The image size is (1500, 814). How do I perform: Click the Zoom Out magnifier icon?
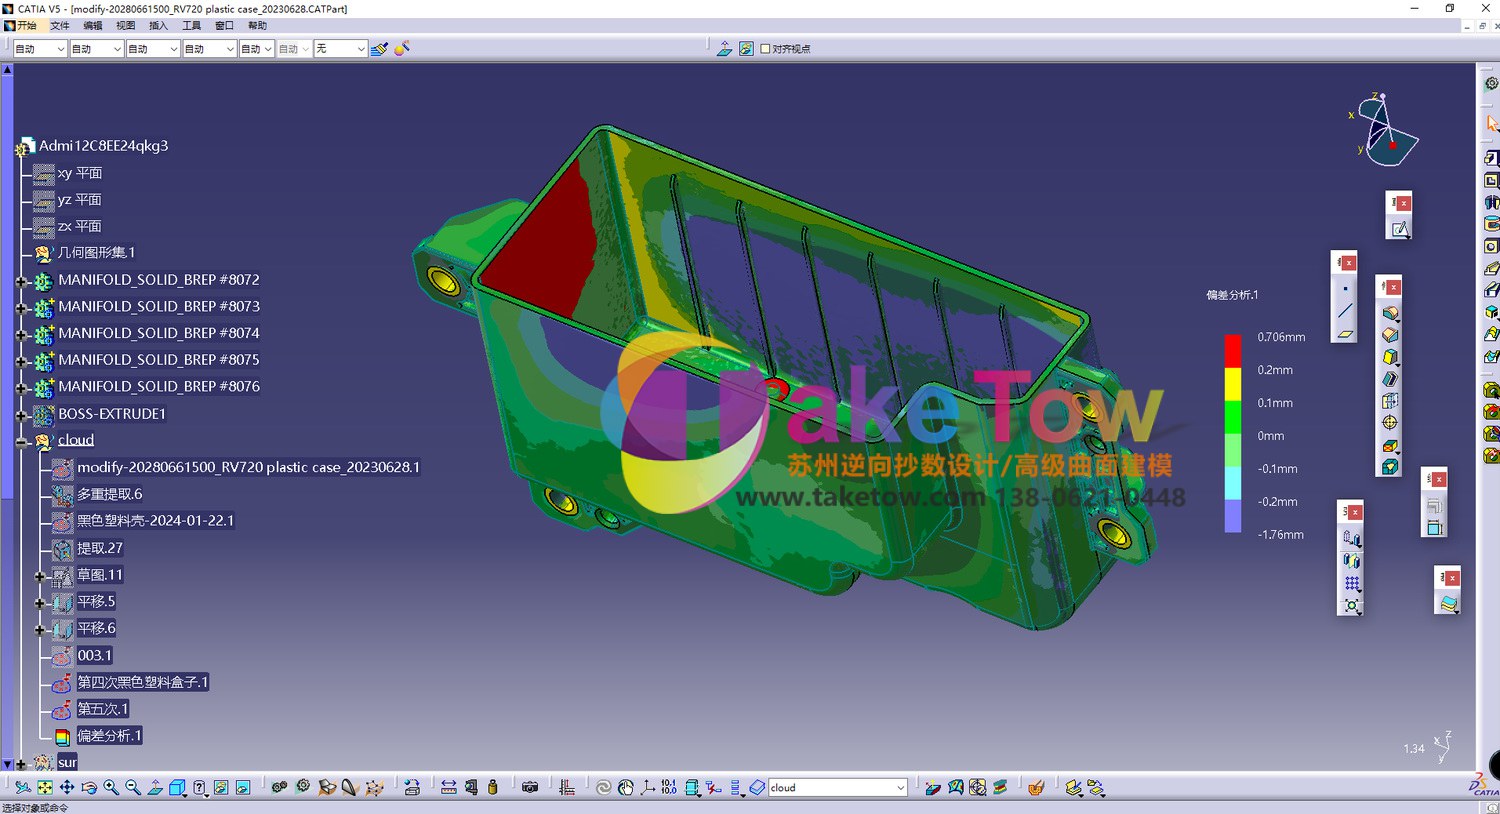[x=133, y=788]
